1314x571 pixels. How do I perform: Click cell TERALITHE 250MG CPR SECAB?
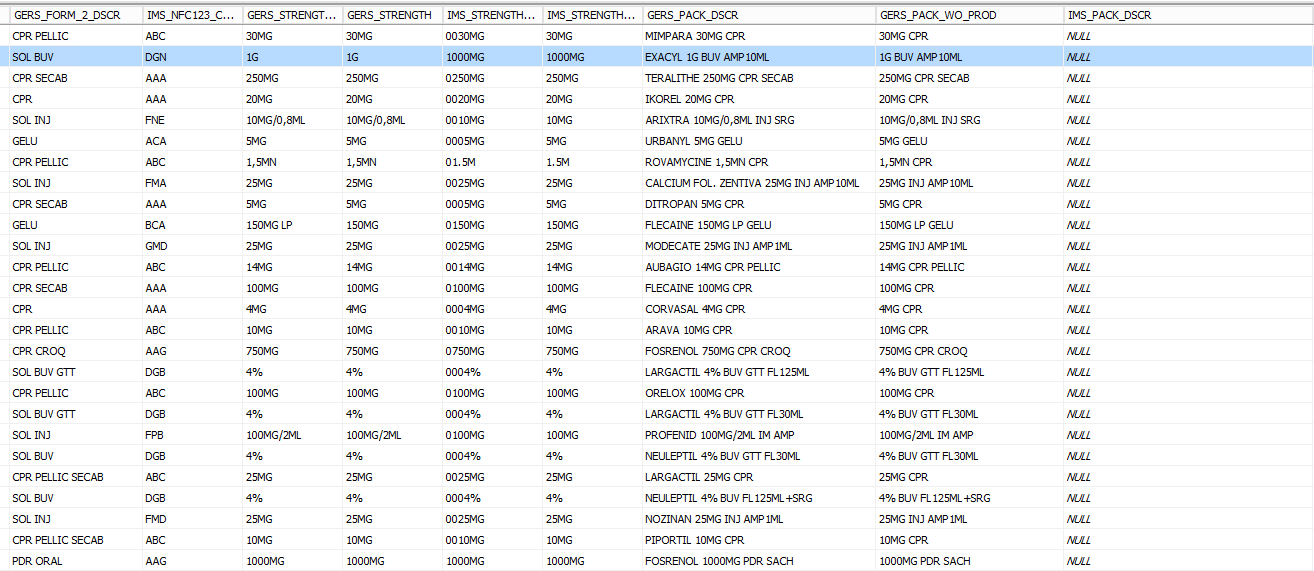coord(759,78)
